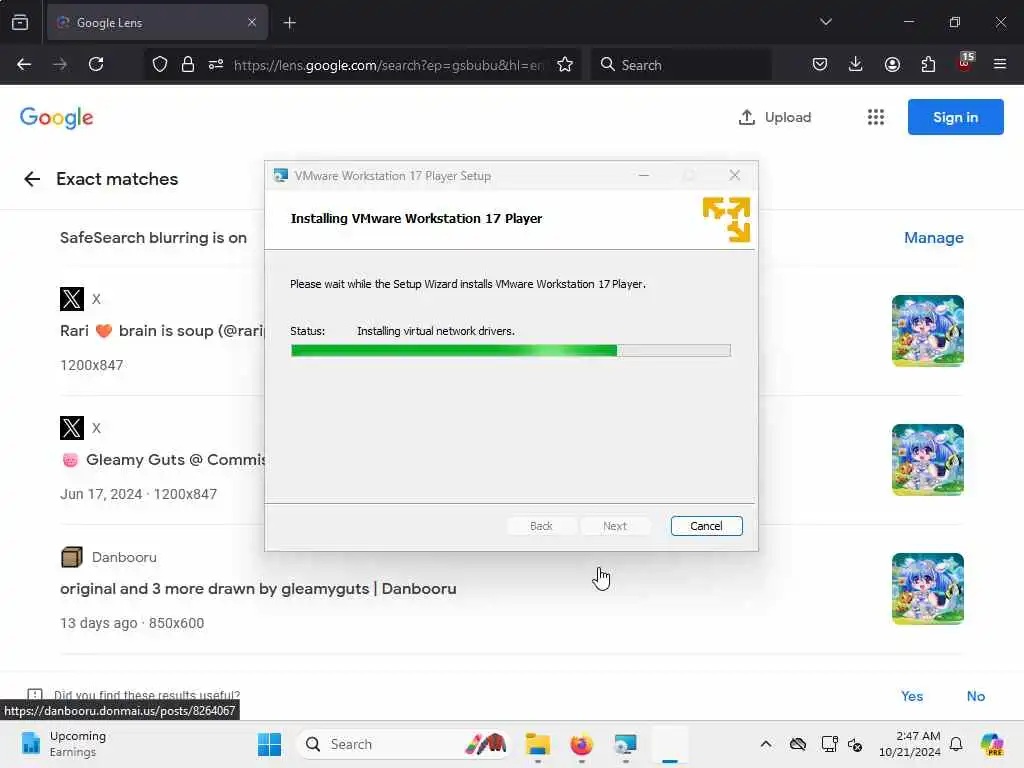This screenshot has width=1024, height=768.
Task: Bookmark this page with the star icon
Action: coord(565,64)
